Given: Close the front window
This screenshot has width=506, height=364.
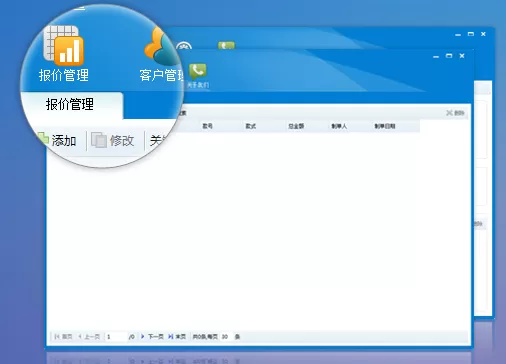Looking at the screenshot, I should click(x=462, y=56).
